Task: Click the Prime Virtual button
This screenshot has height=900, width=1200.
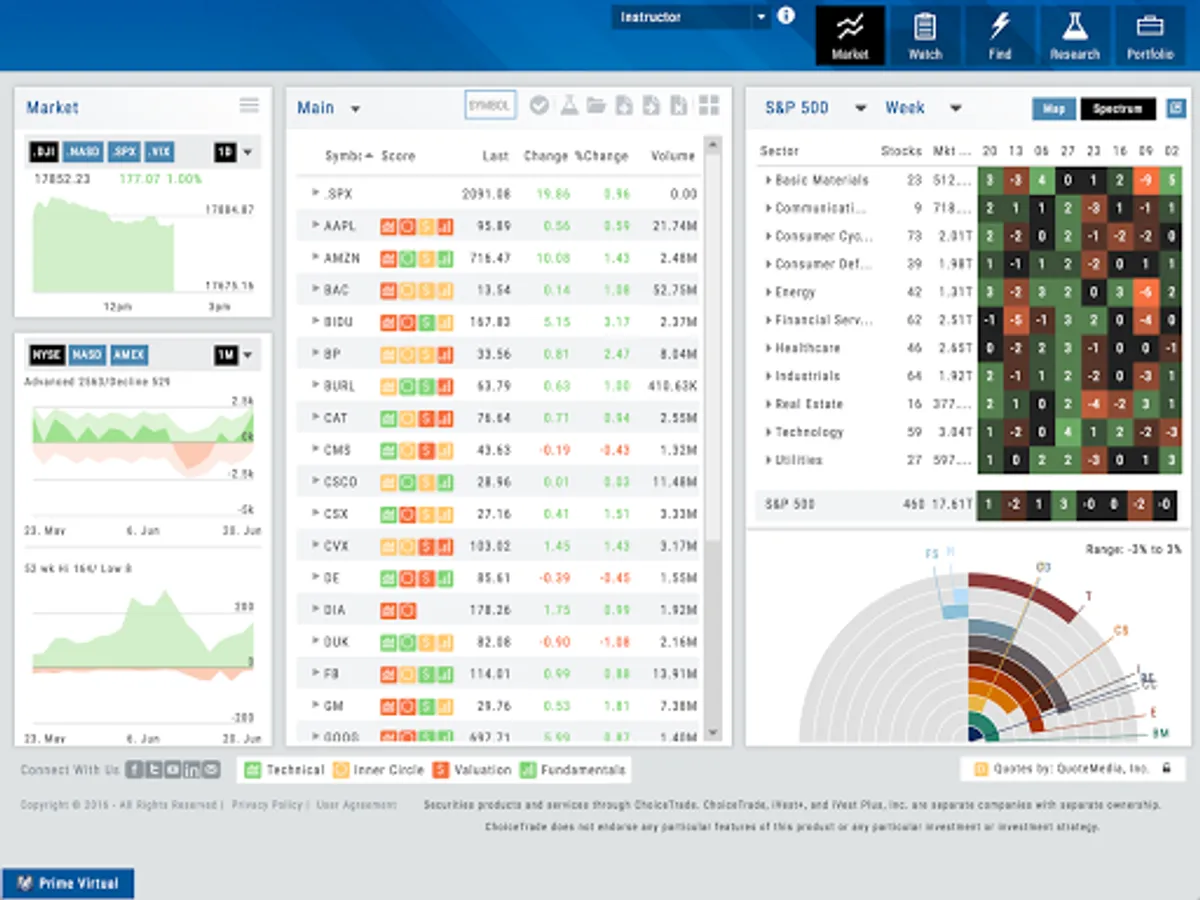Action: click(67, 884)
